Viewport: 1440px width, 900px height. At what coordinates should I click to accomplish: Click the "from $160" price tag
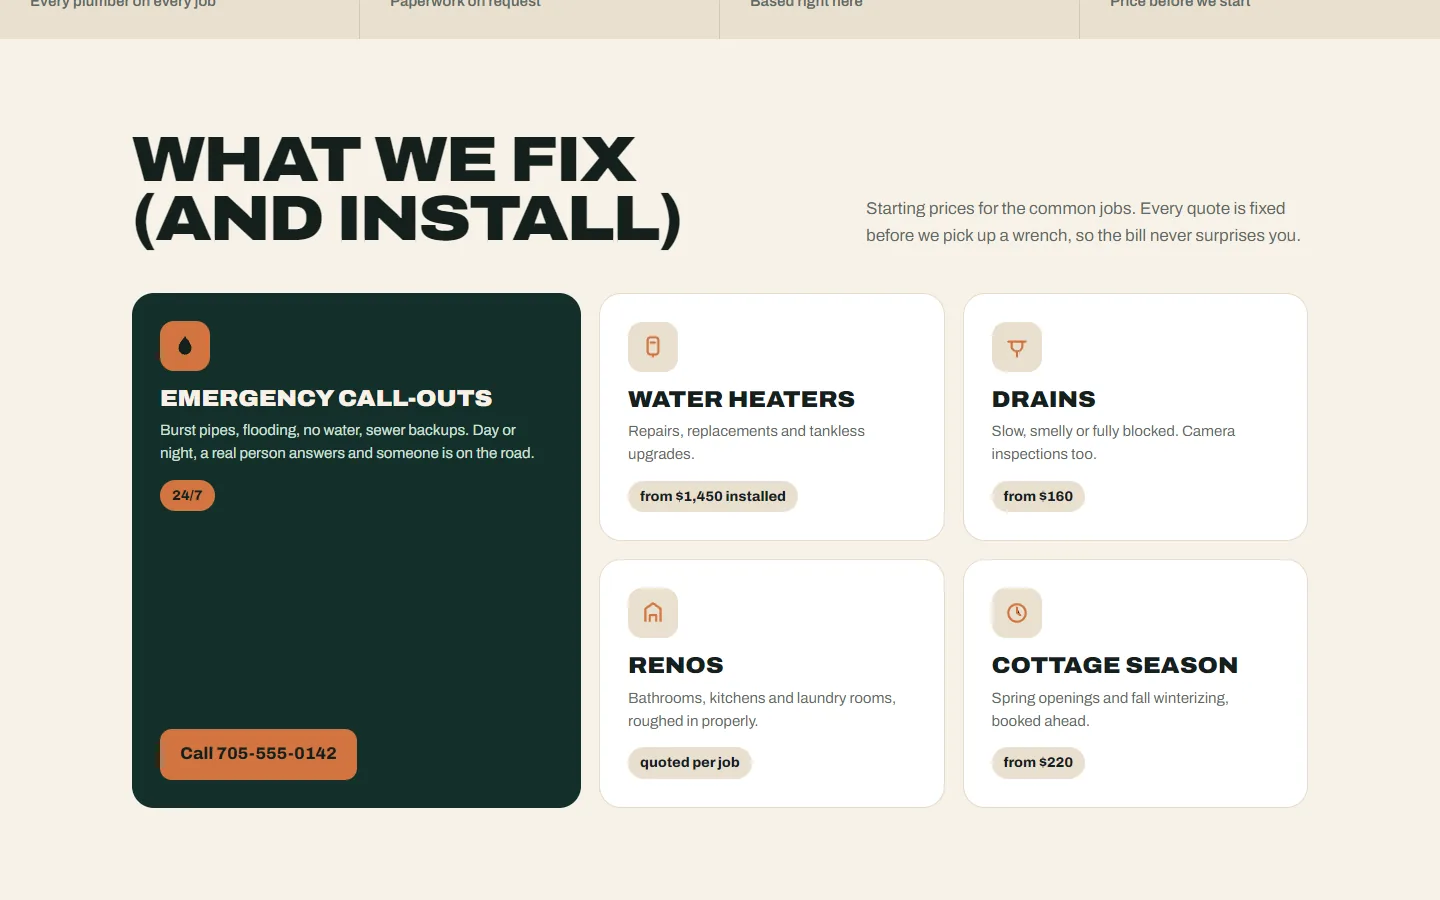(1038, 496)
